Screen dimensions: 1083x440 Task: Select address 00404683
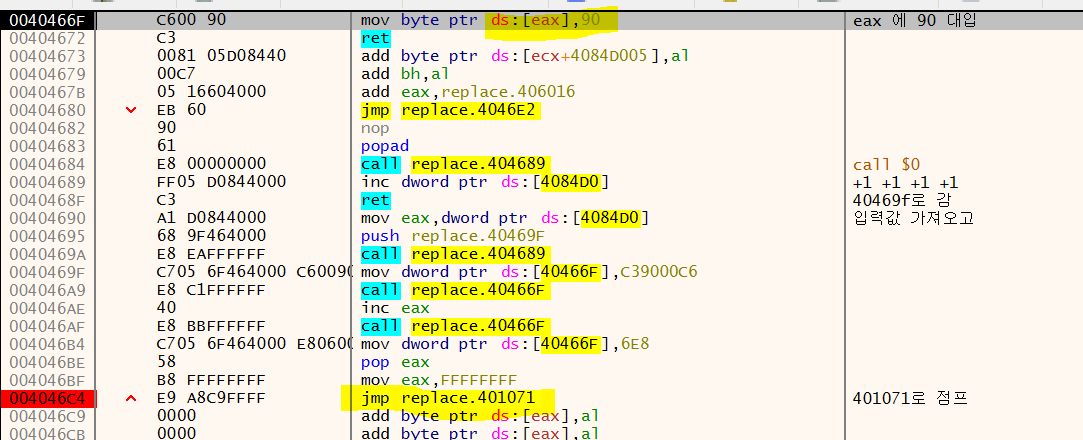pyautogui.click(x=48, y=146)
